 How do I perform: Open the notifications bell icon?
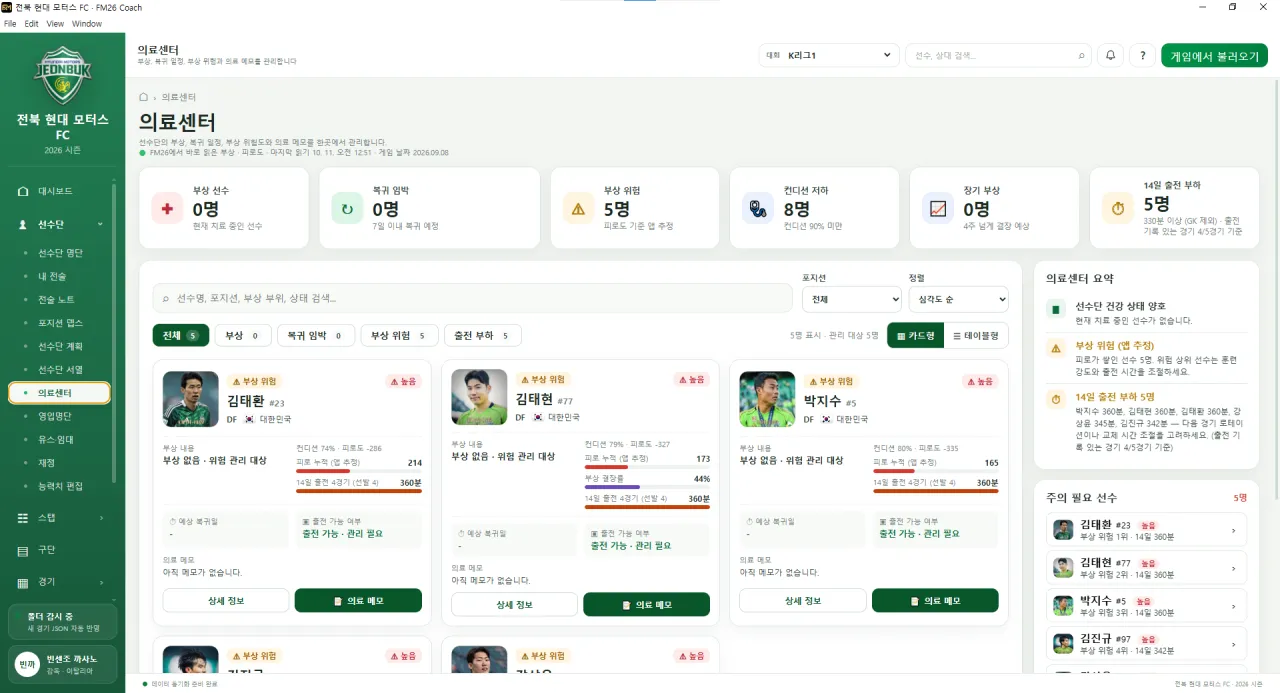pos(1110,56)
